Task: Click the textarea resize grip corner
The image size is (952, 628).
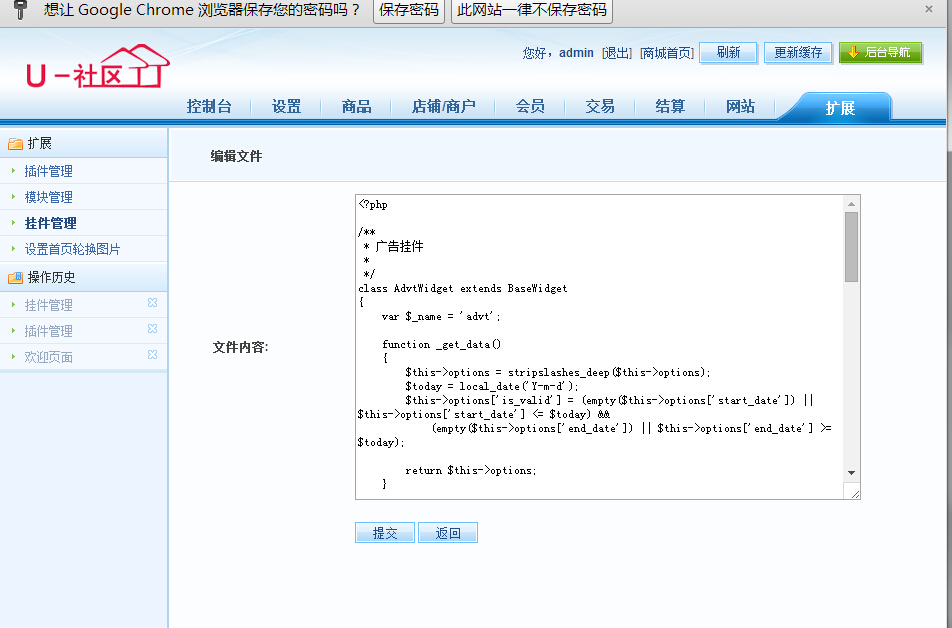Action: click(855, 494)
